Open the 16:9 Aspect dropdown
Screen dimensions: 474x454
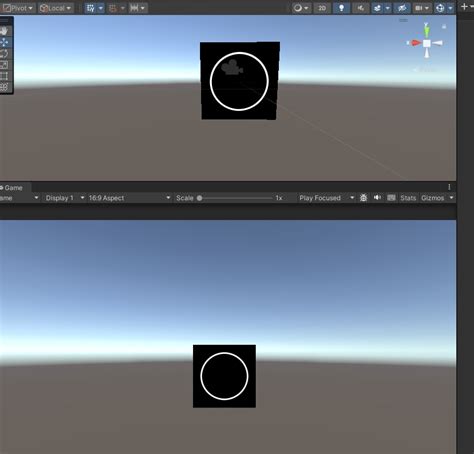129,198
